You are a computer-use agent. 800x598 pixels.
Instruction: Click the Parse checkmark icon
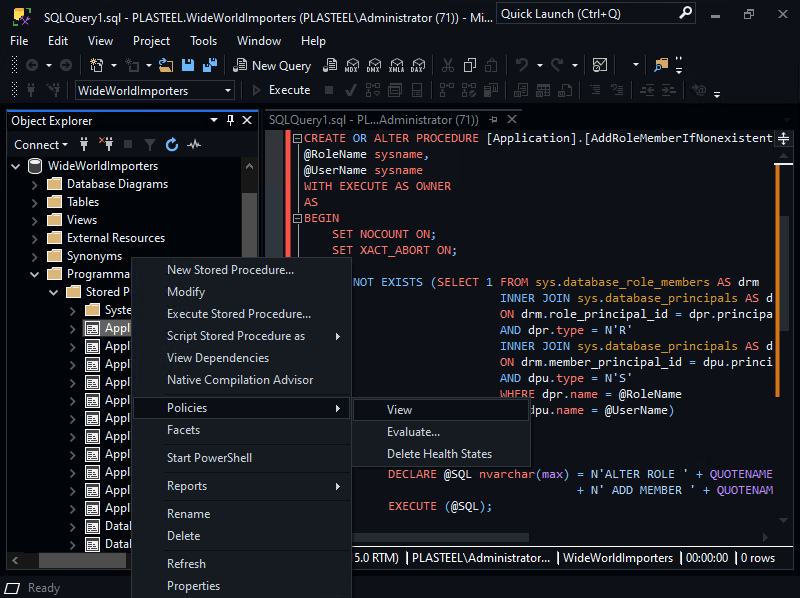pos(351,91)
